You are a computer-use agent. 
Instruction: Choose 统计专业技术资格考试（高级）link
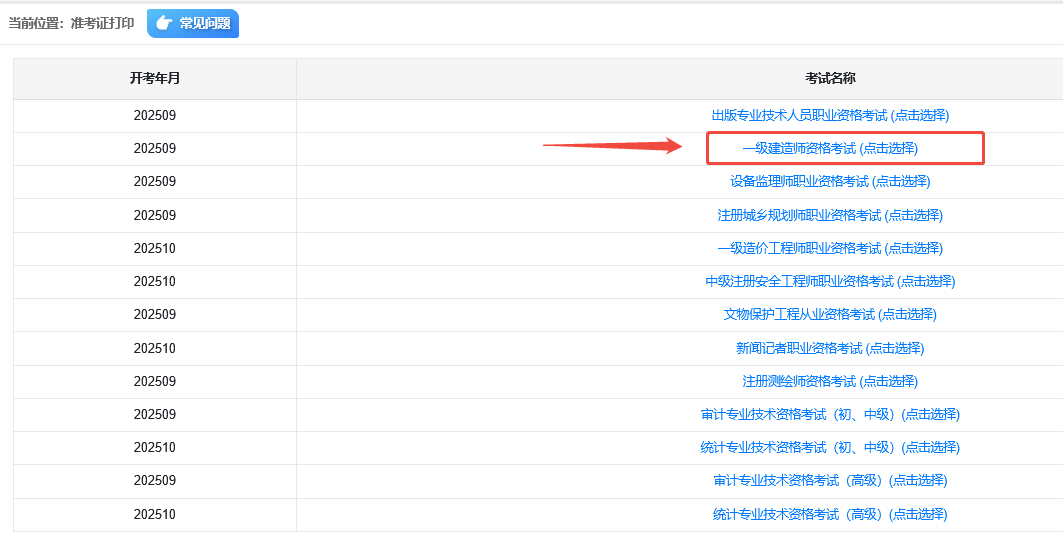830,514
